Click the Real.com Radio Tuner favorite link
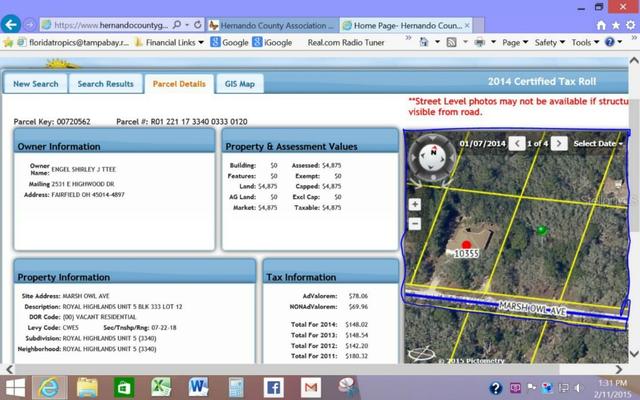Viewport: 640px width, 400px height. [347, 42]
